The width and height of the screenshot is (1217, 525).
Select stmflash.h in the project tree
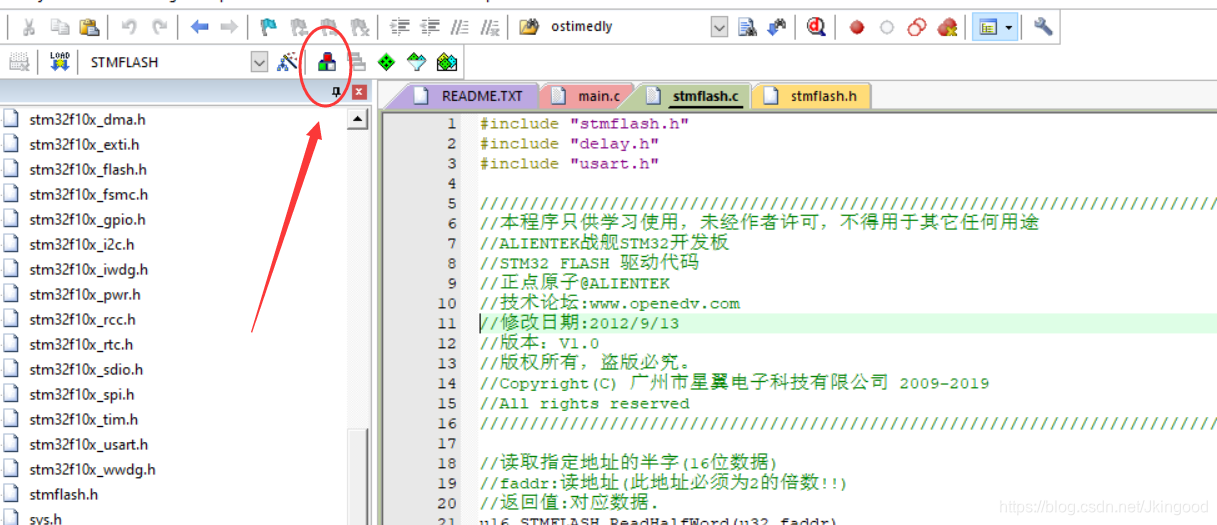[63, 494]
